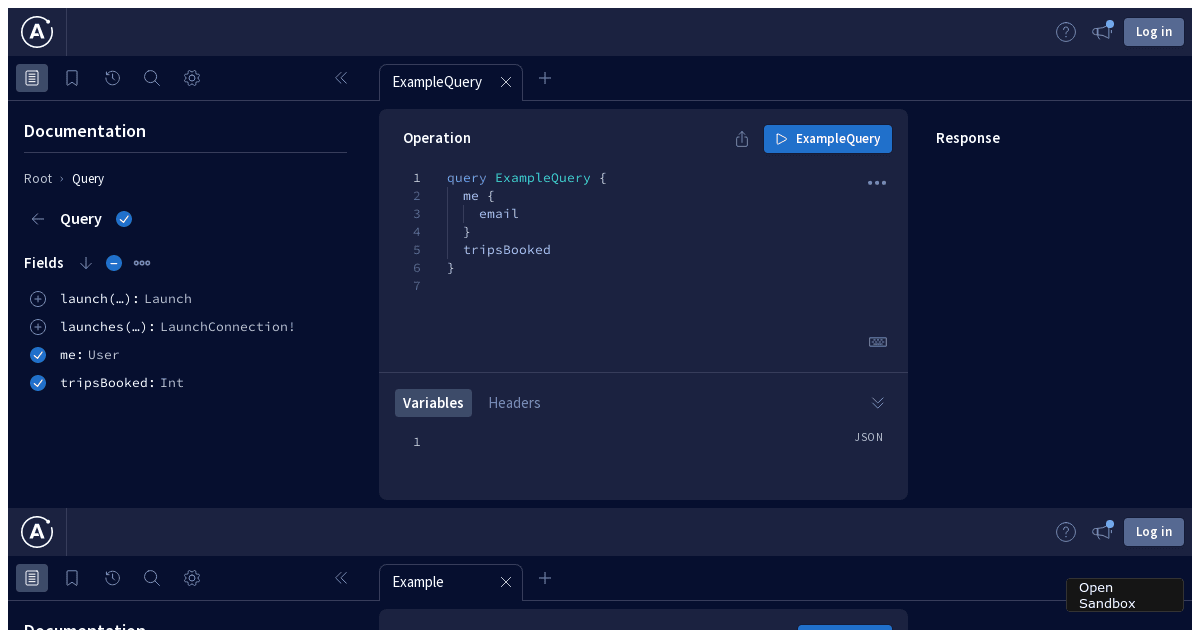Open the announcements megaphone
The image size is (1200, 630).
[x=1101, y=31]
